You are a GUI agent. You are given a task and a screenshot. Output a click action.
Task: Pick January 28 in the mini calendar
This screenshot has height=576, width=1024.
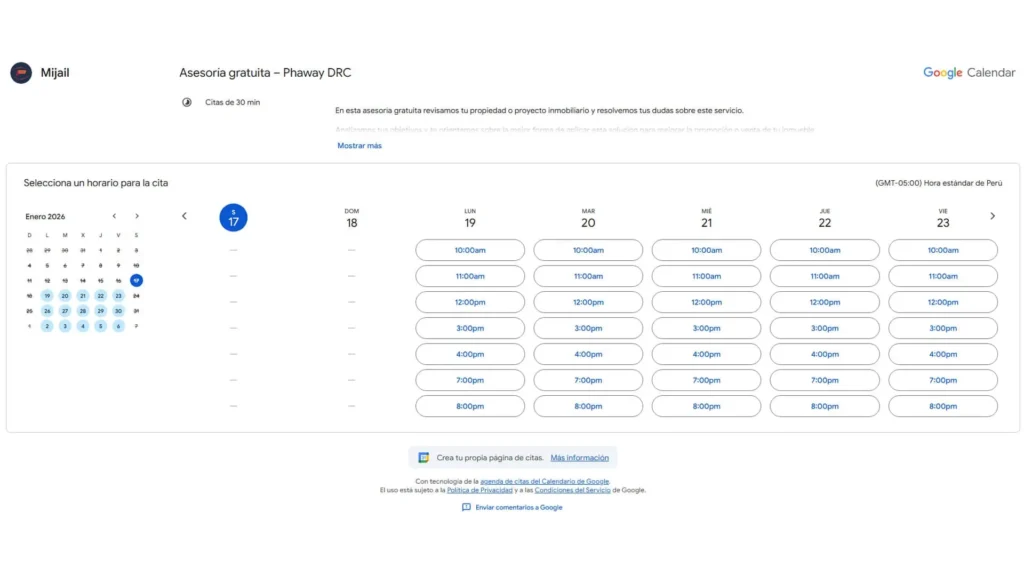tap(83, 311)
